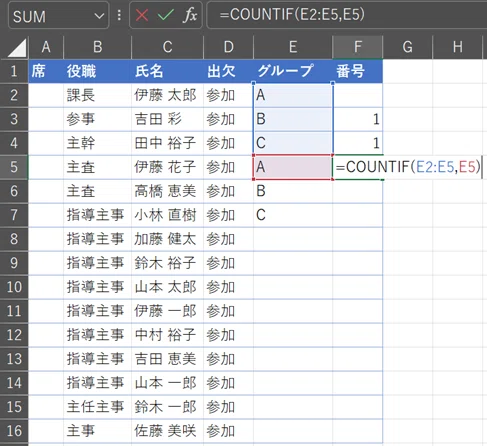Screen dimensions: 487x446
Task: Select row 5 header
Action: click(14, 167)
